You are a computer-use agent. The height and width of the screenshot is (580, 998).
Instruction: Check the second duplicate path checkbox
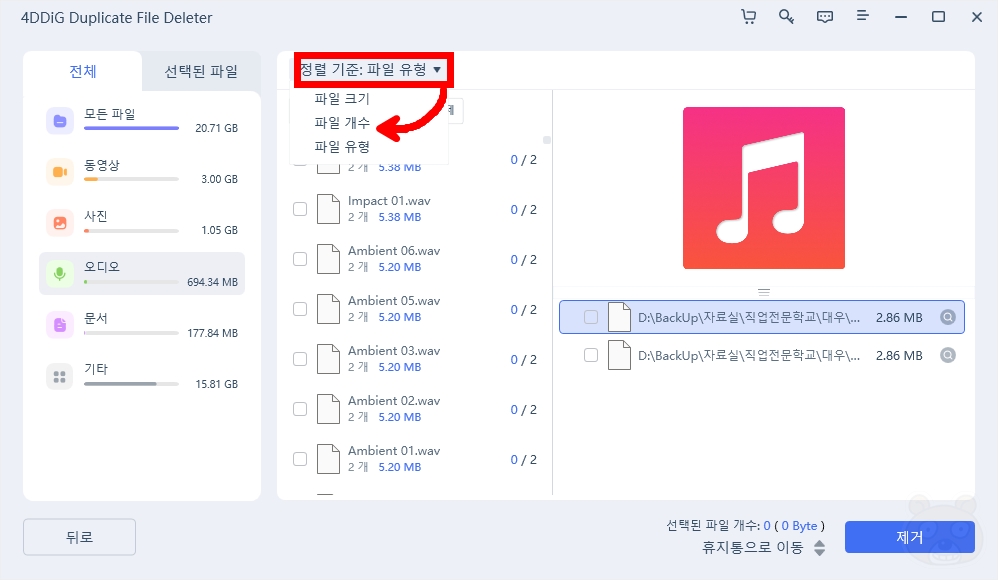click(x=591, y=355)
